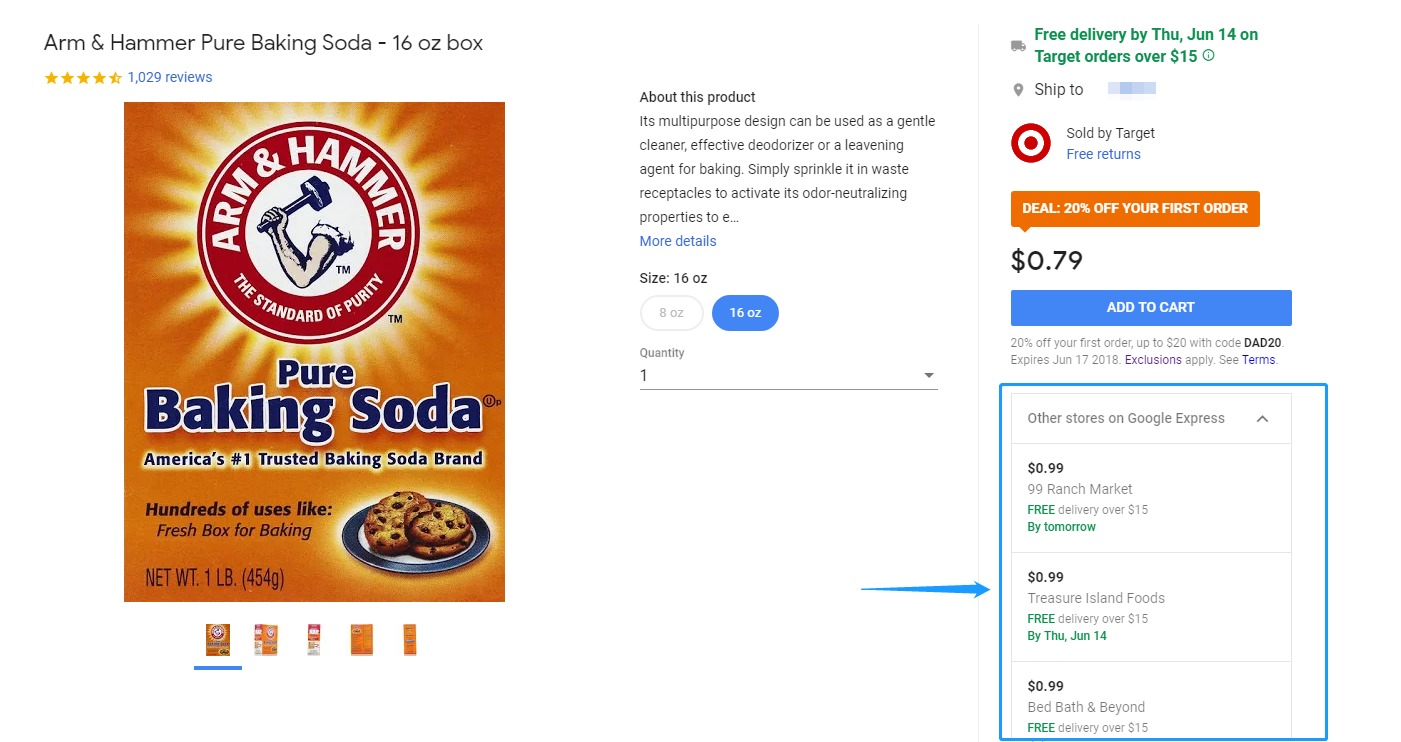Open the Terms link

click(x=1258, y=360)
